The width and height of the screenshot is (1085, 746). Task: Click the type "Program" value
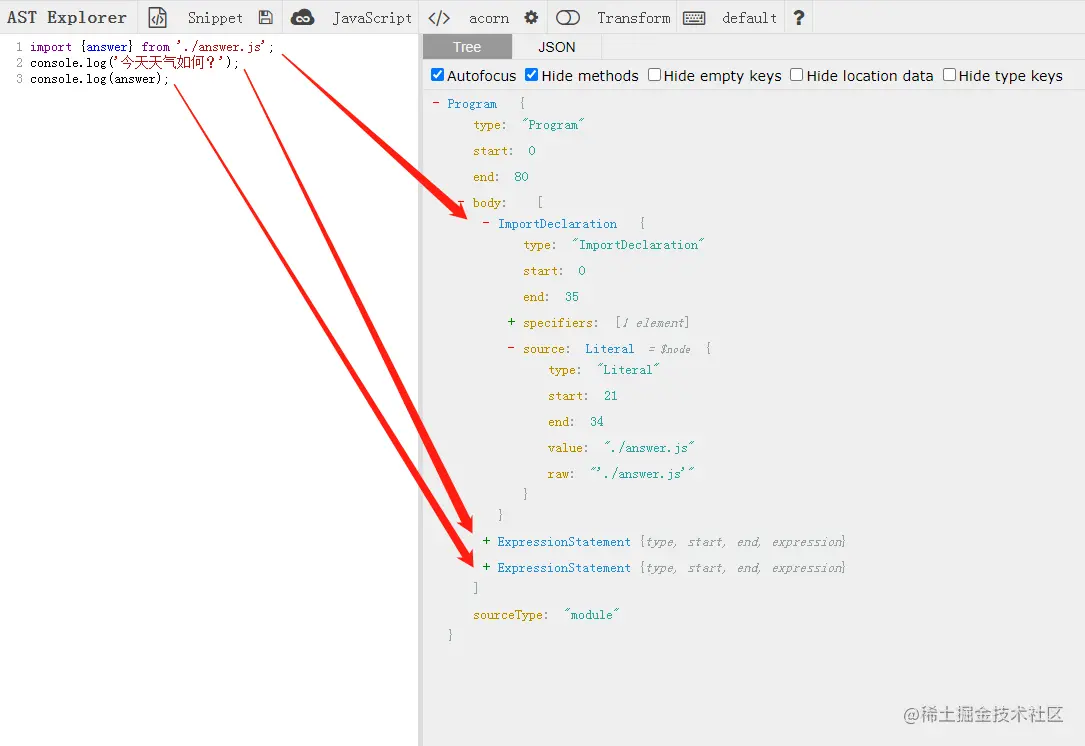tap(553, 125)
